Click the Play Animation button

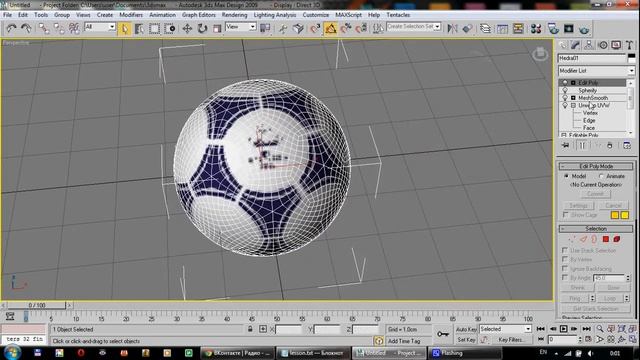pos(563,329)
